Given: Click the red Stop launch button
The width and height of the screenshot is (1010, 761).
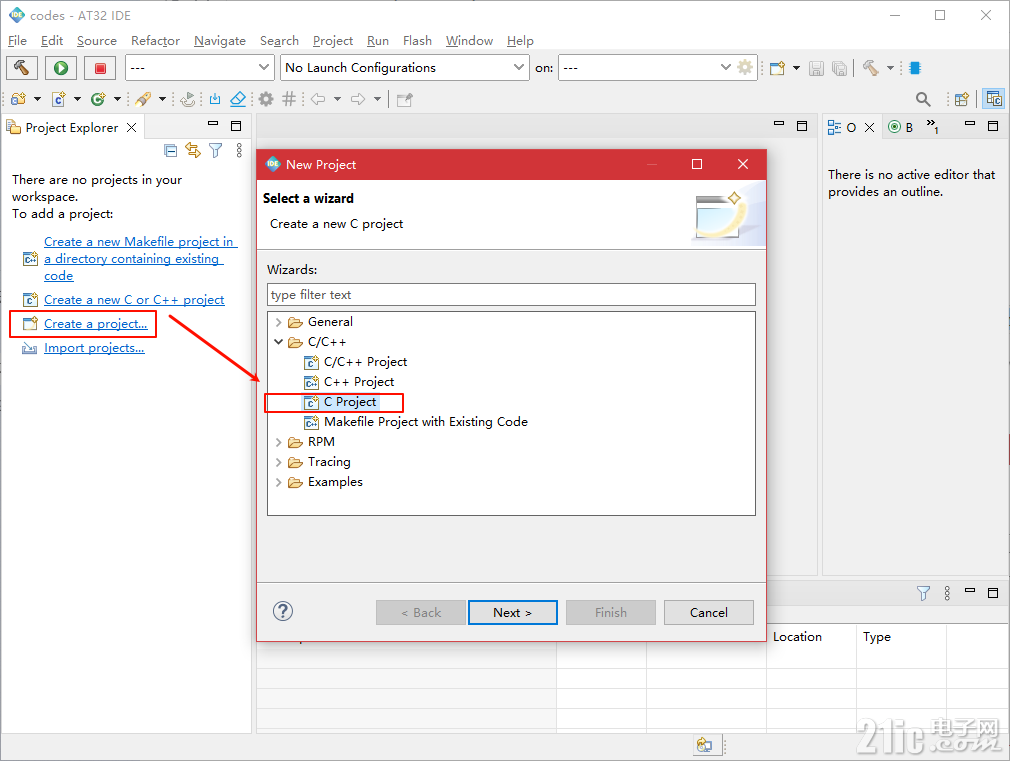Looking at the screenshot, I should coord(100,68).
